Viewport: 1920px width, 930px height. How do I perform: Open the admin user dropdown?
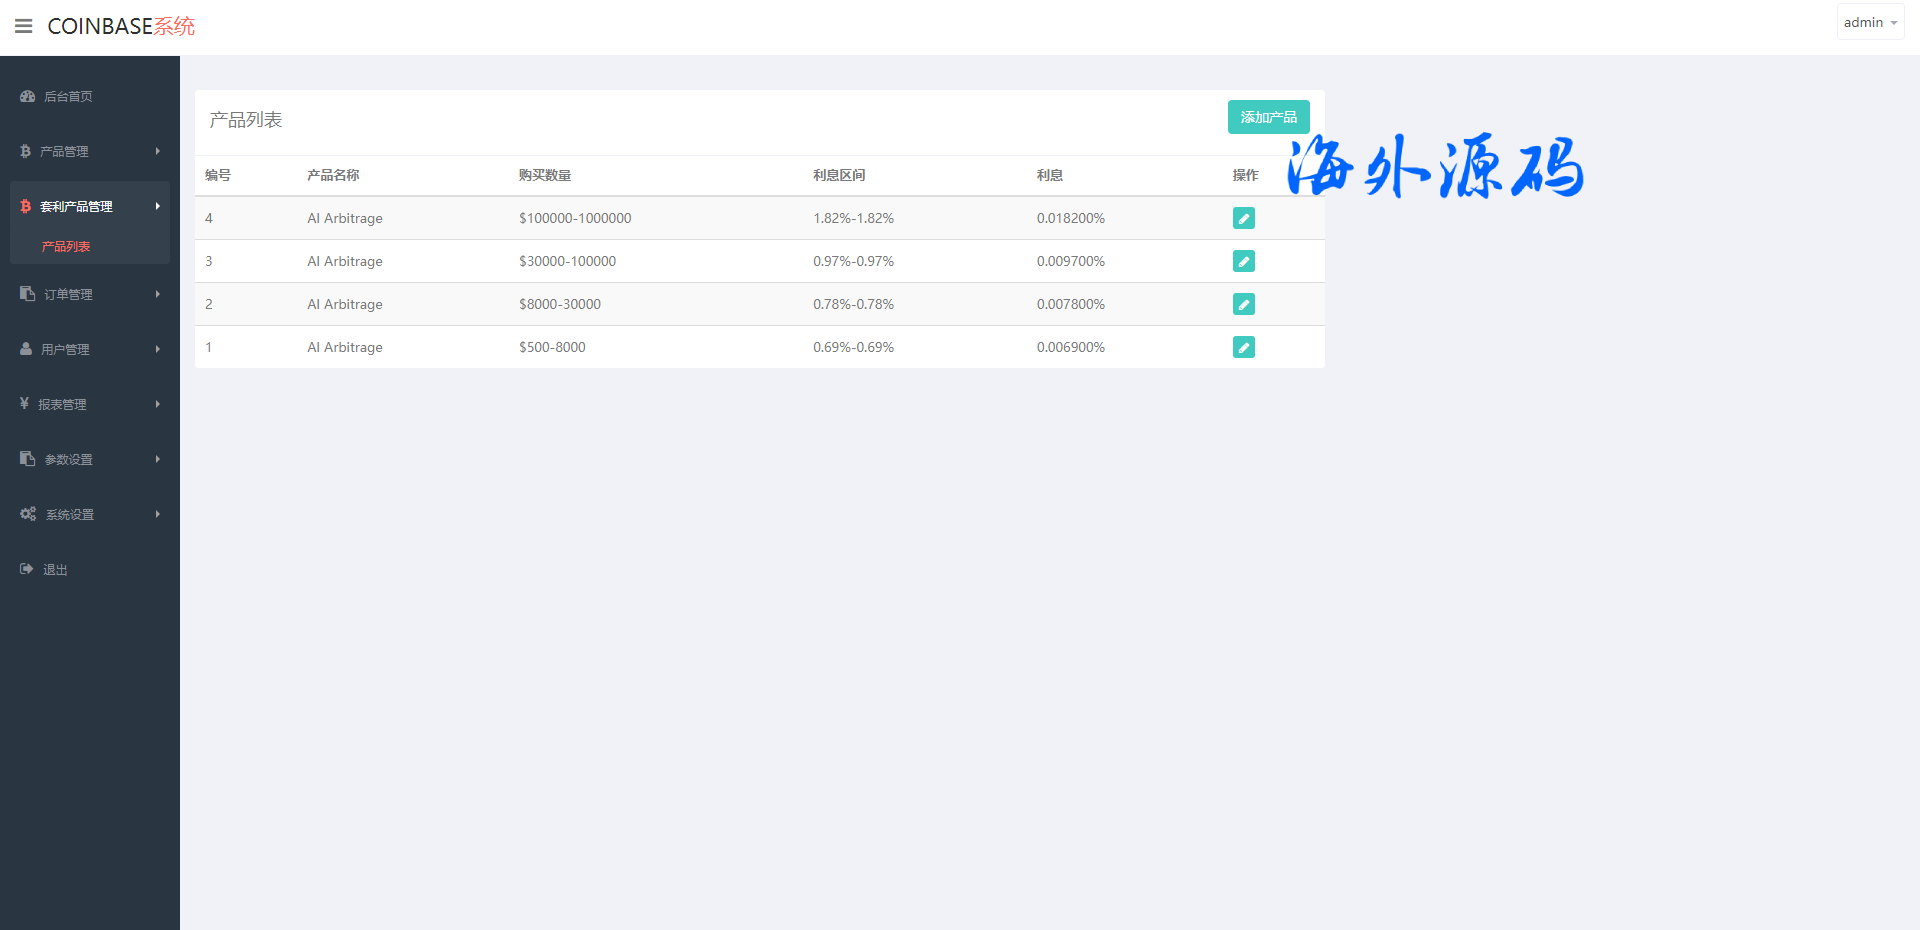coord(1869,22)
